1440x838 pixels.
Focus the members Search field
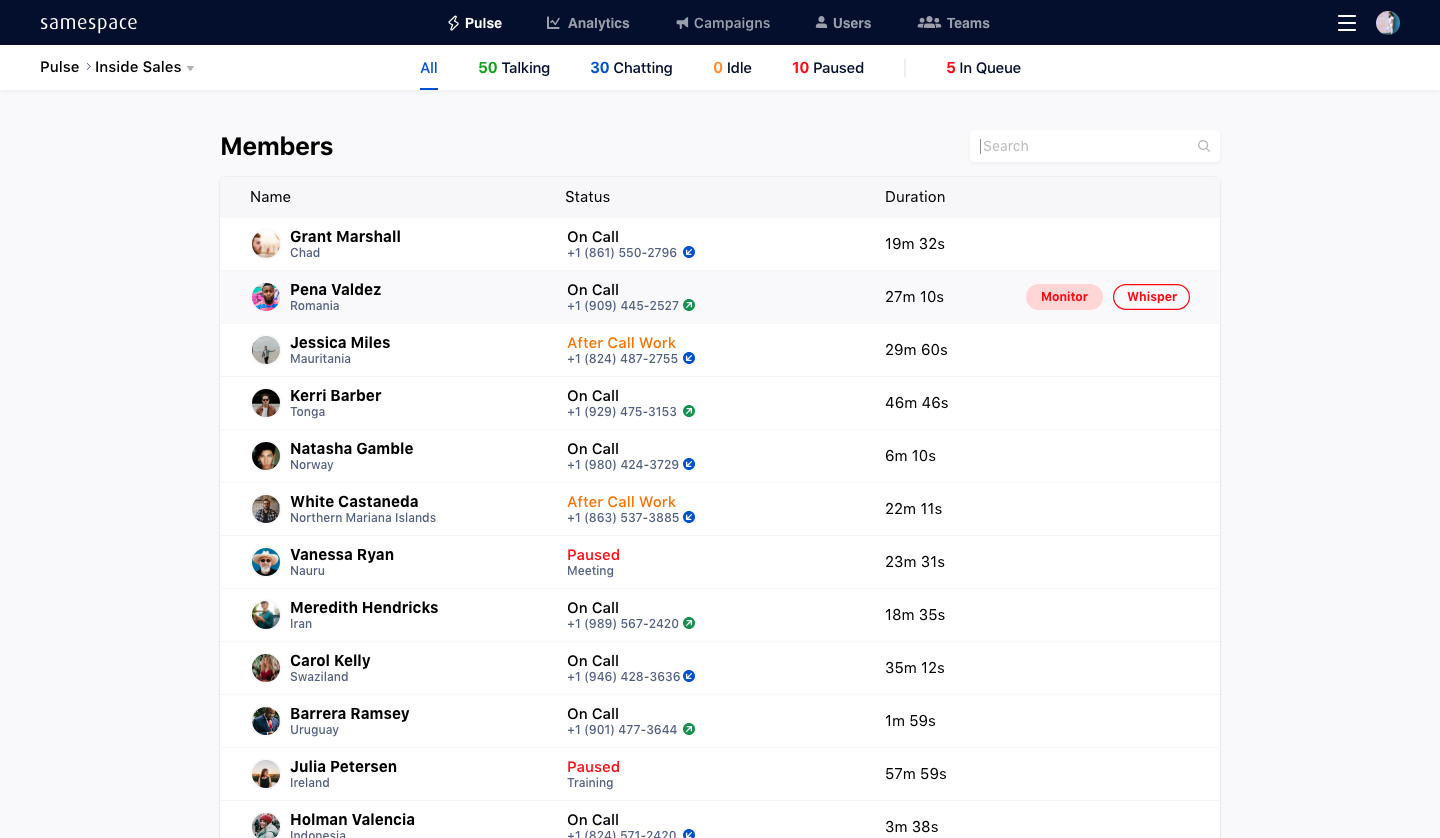pyautogui.click(x=1095, y=146)
